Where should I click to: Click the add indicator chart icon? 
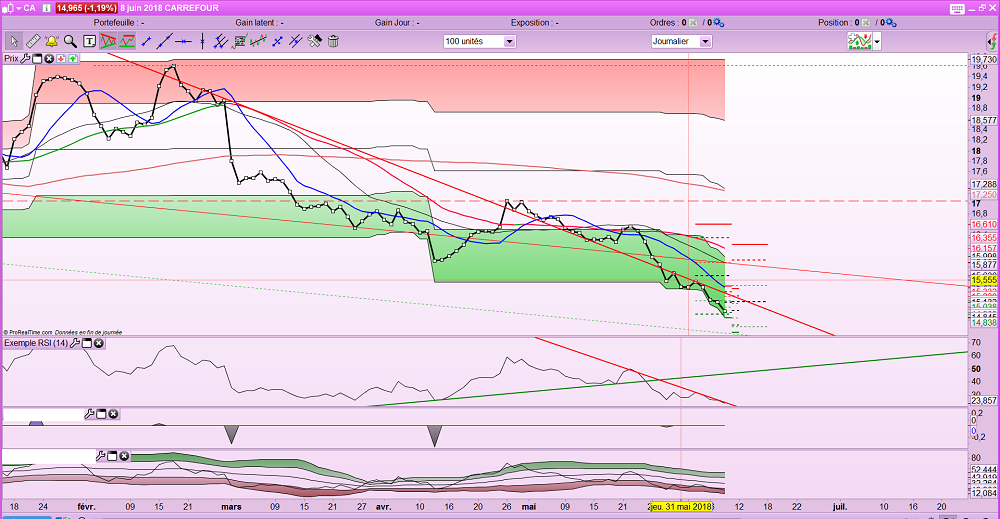coord(859,41)
